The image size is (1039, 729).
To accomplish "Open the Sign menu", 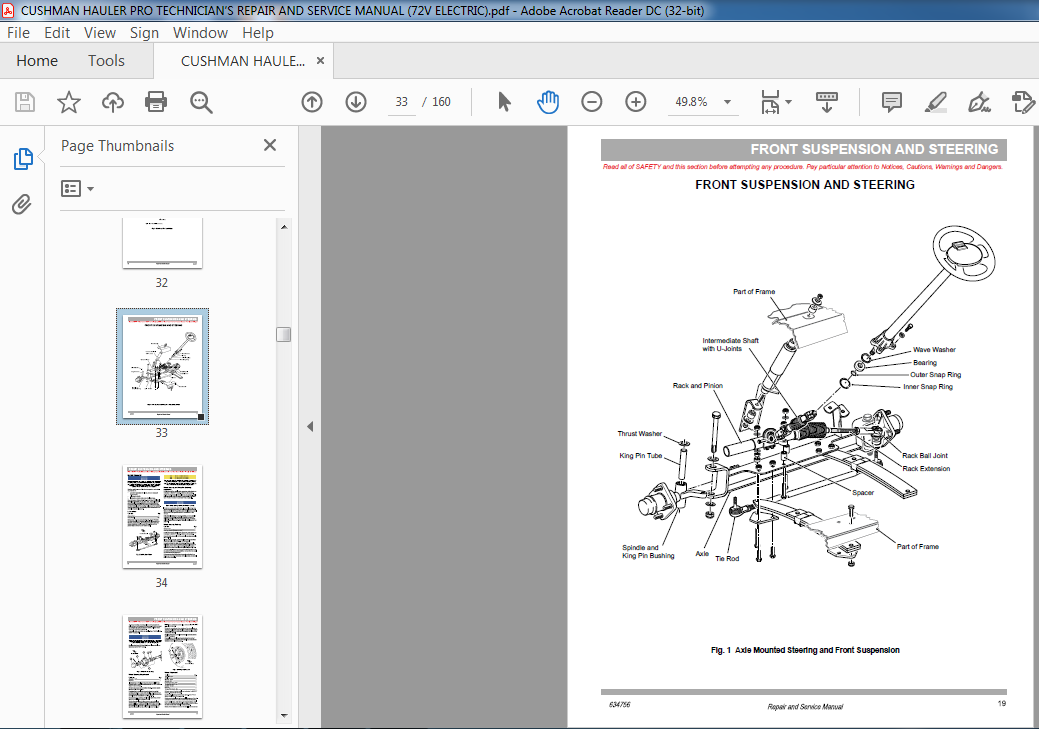I will point(144,32).
